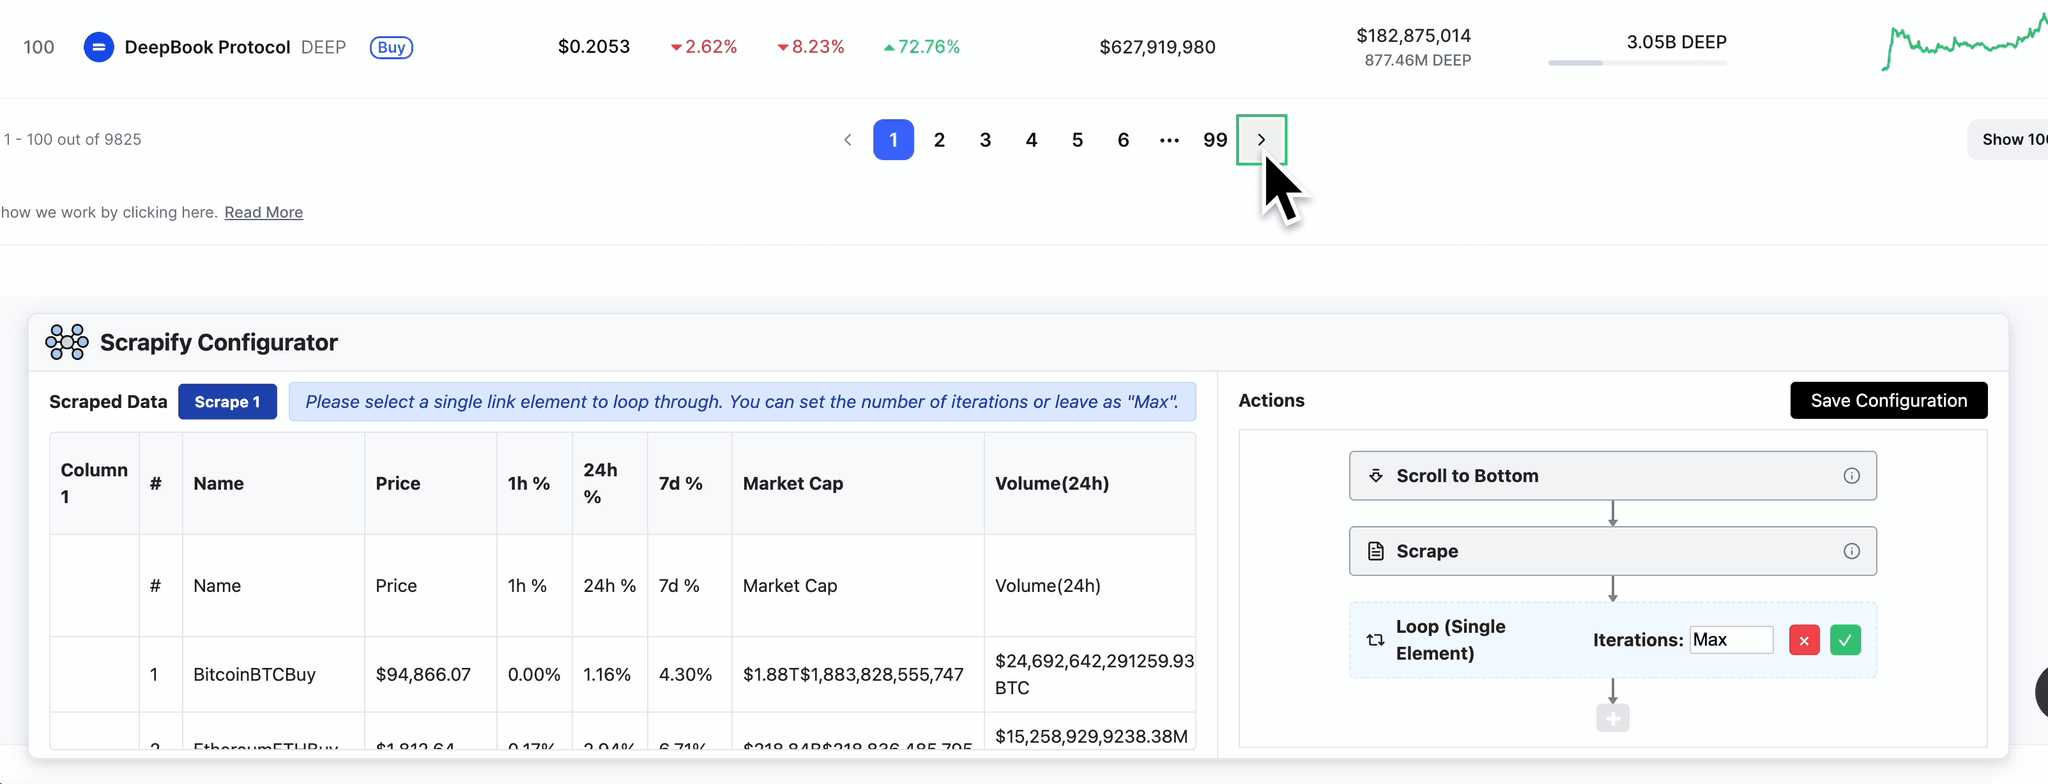Show info for Scroll to Bottom action
The height and width of the screenshot is (784, 2048).
point(1851,476)
